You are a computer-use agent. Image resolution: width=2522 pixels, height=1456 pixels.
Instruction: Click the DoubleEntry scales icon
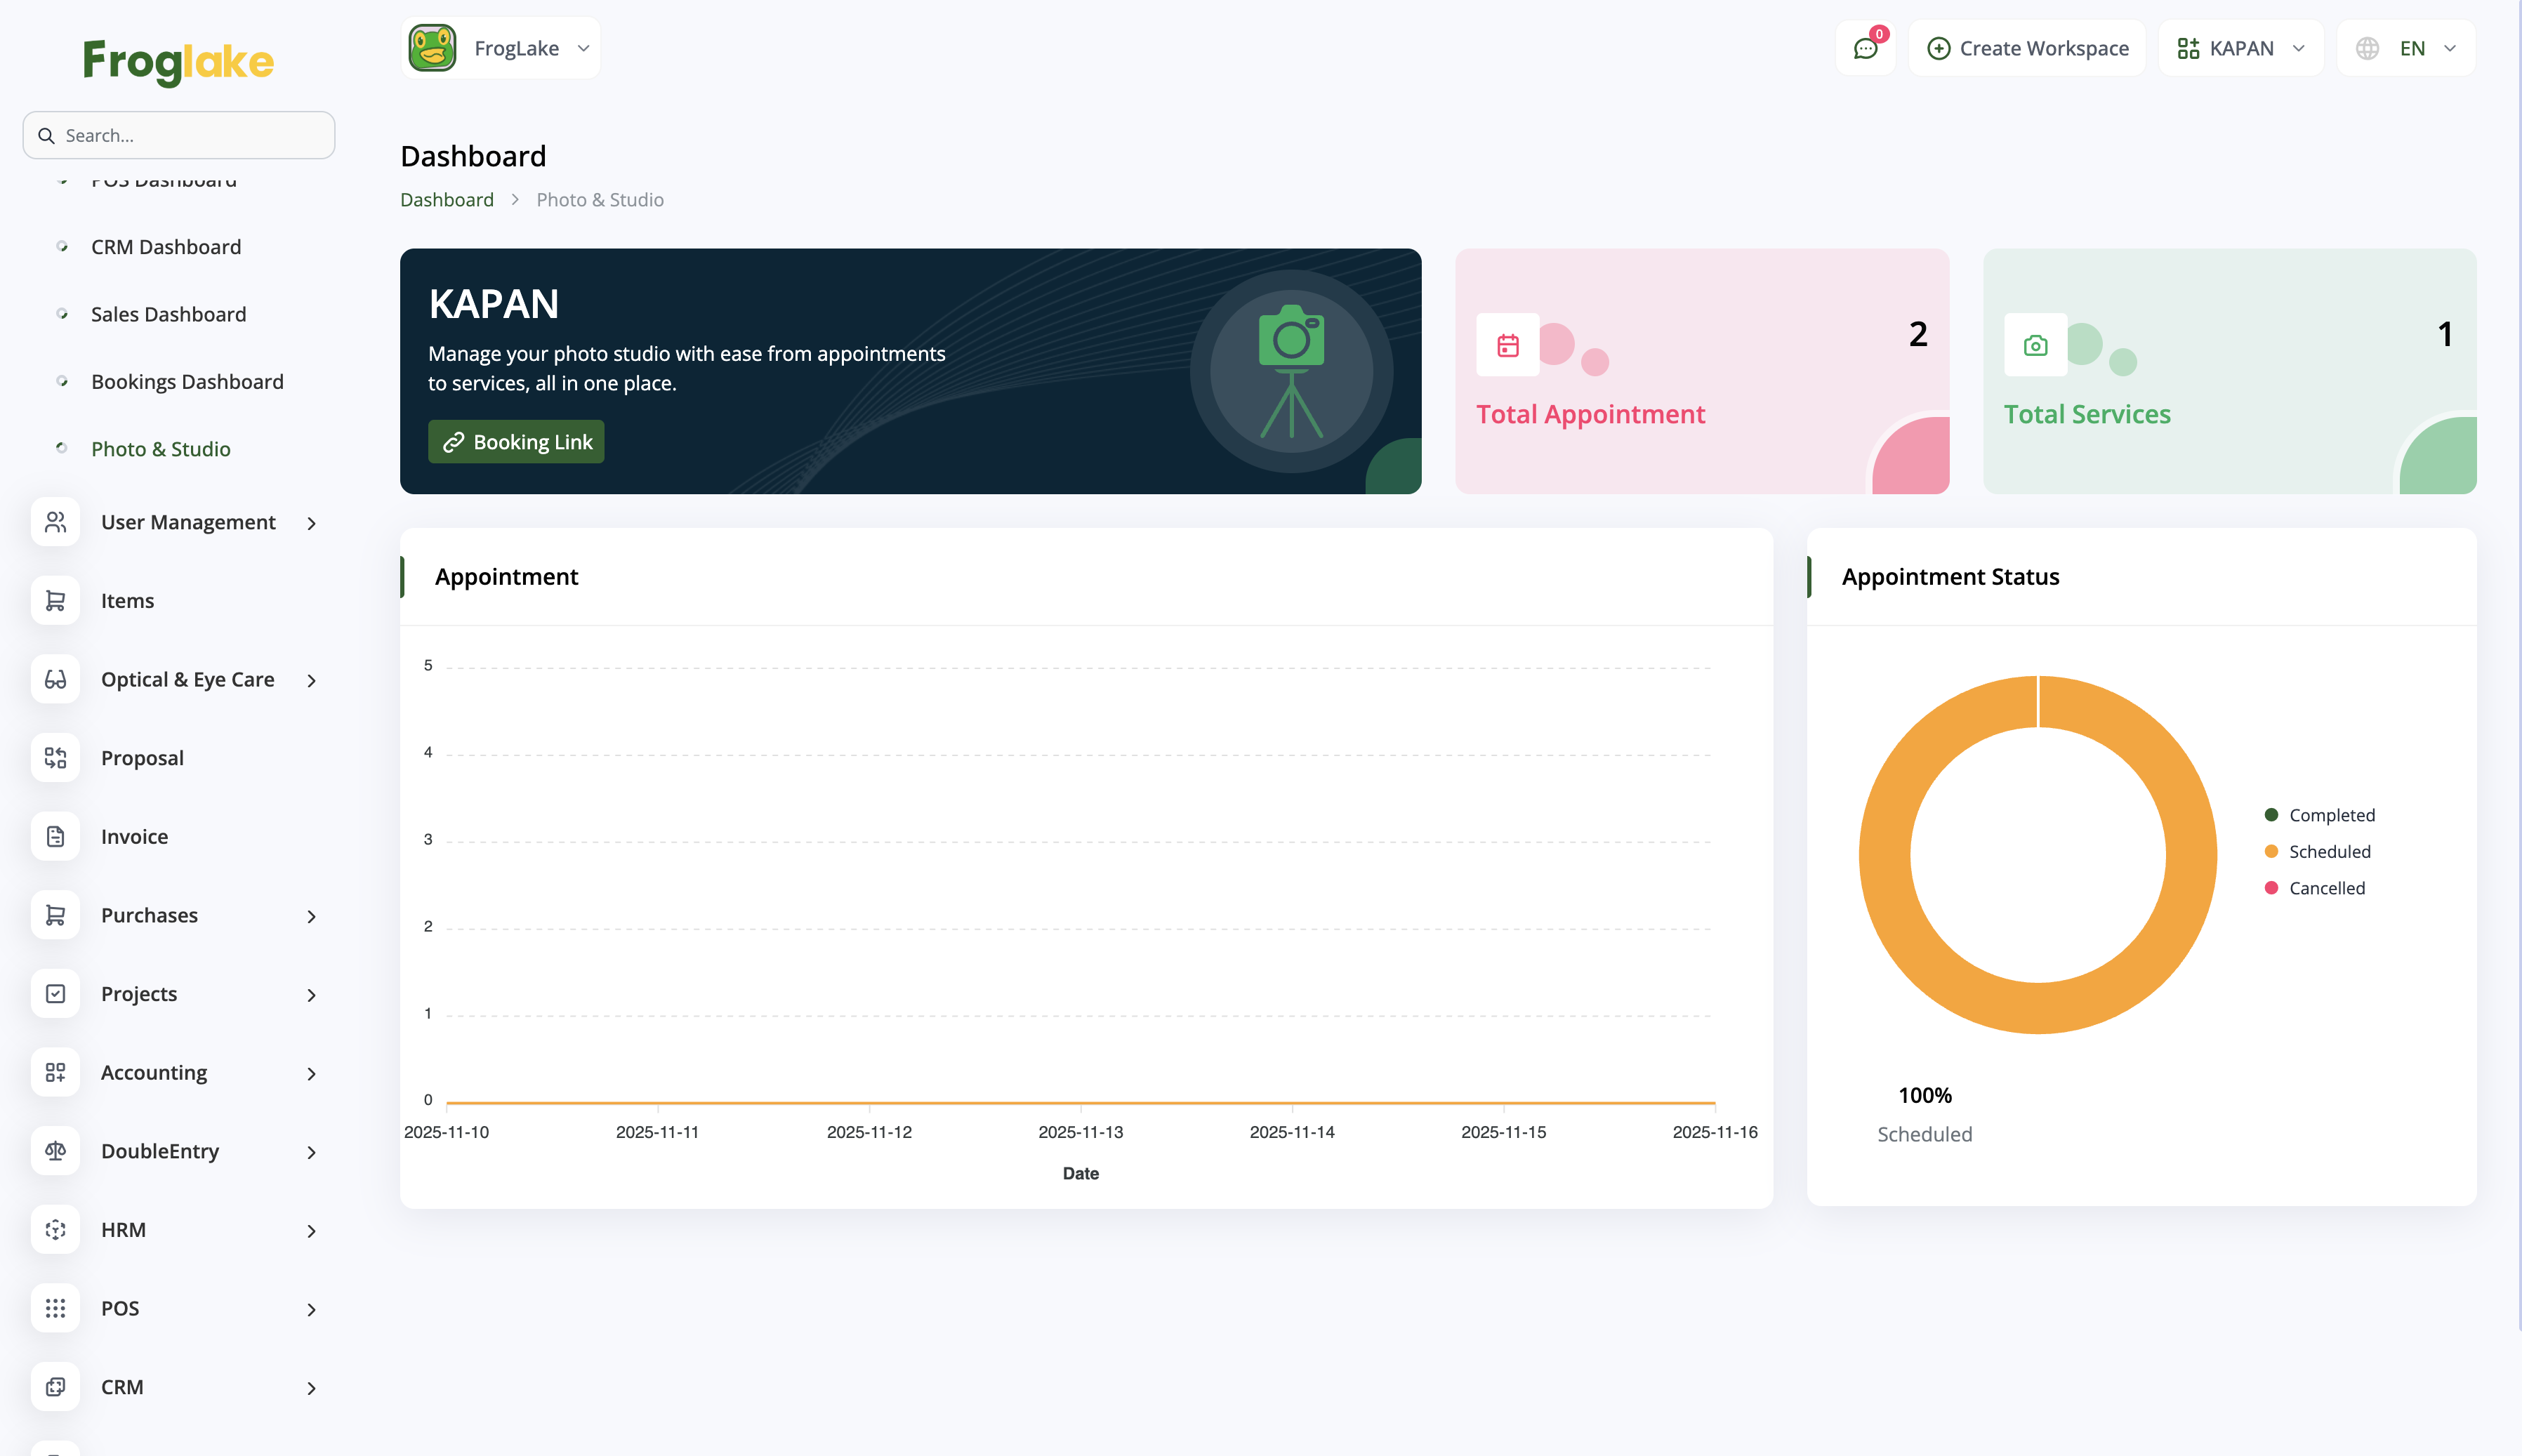(55, 1151)
